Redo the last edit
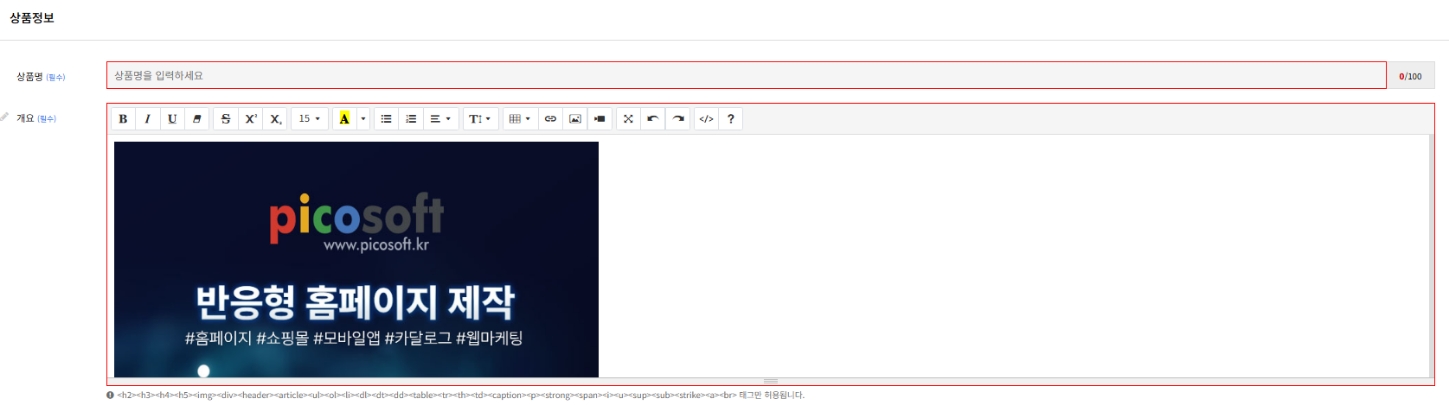 coord(678,119)
